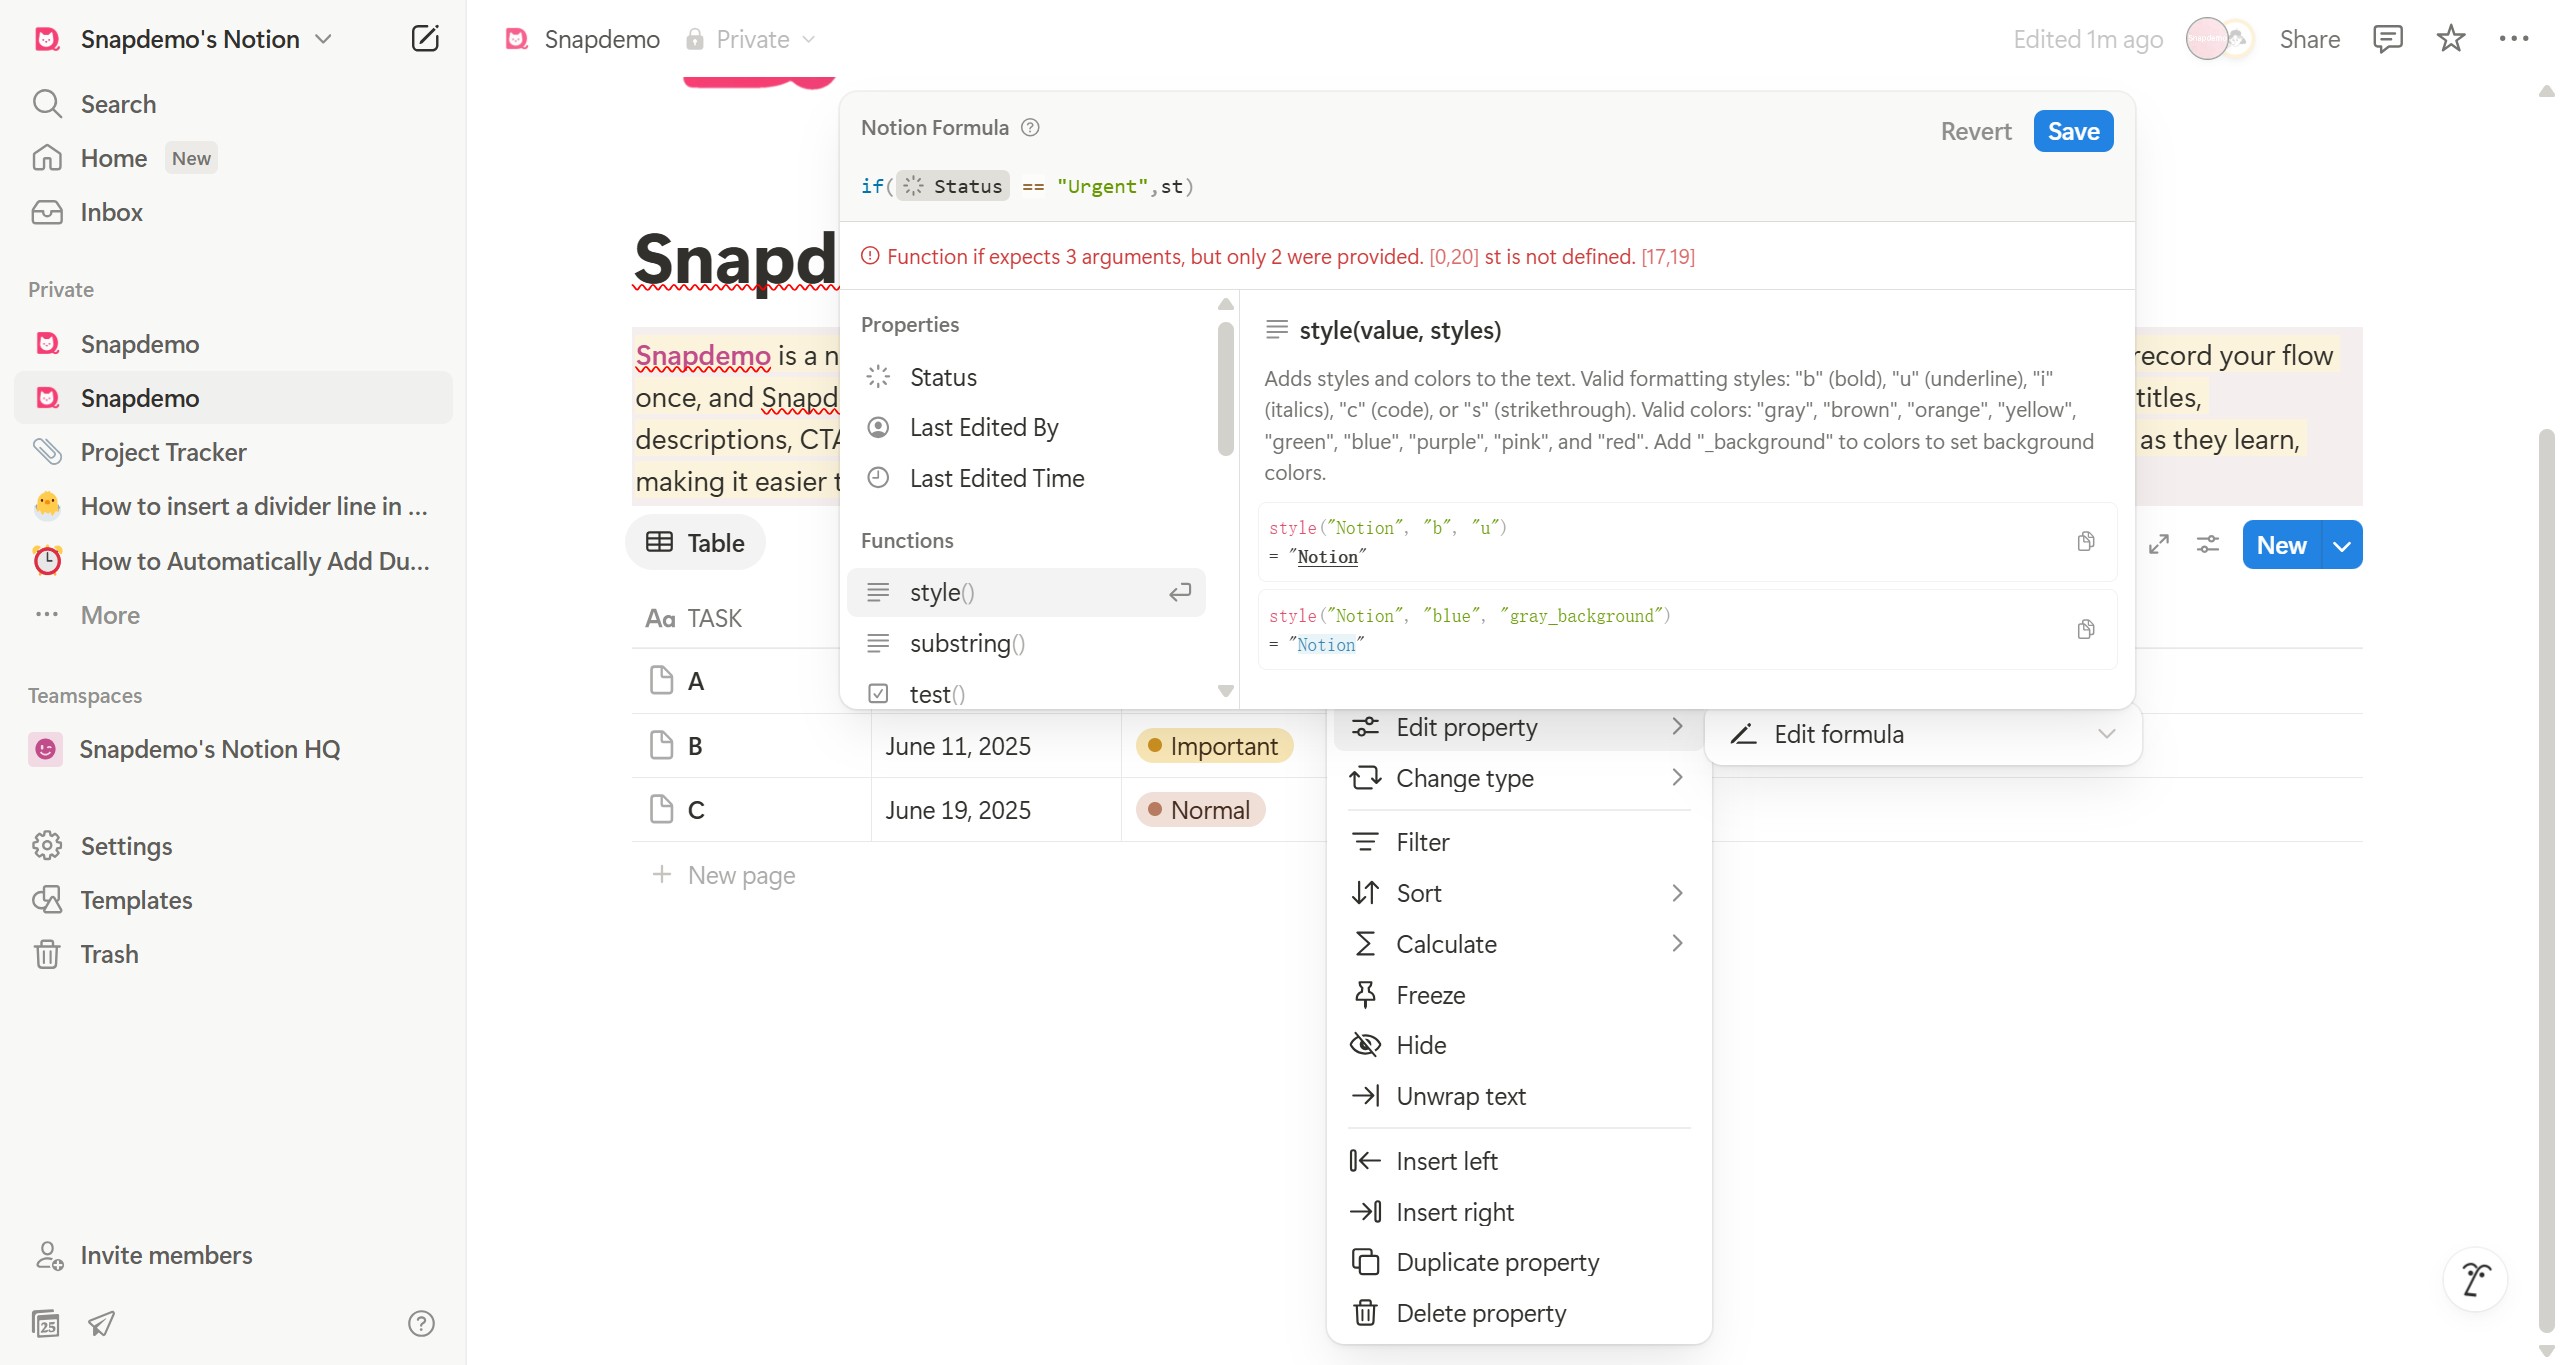Image resolution: width=2561 pixels, height=1365 pixels.
Task: Open Search in the sidebar
Action: [233, 104]
